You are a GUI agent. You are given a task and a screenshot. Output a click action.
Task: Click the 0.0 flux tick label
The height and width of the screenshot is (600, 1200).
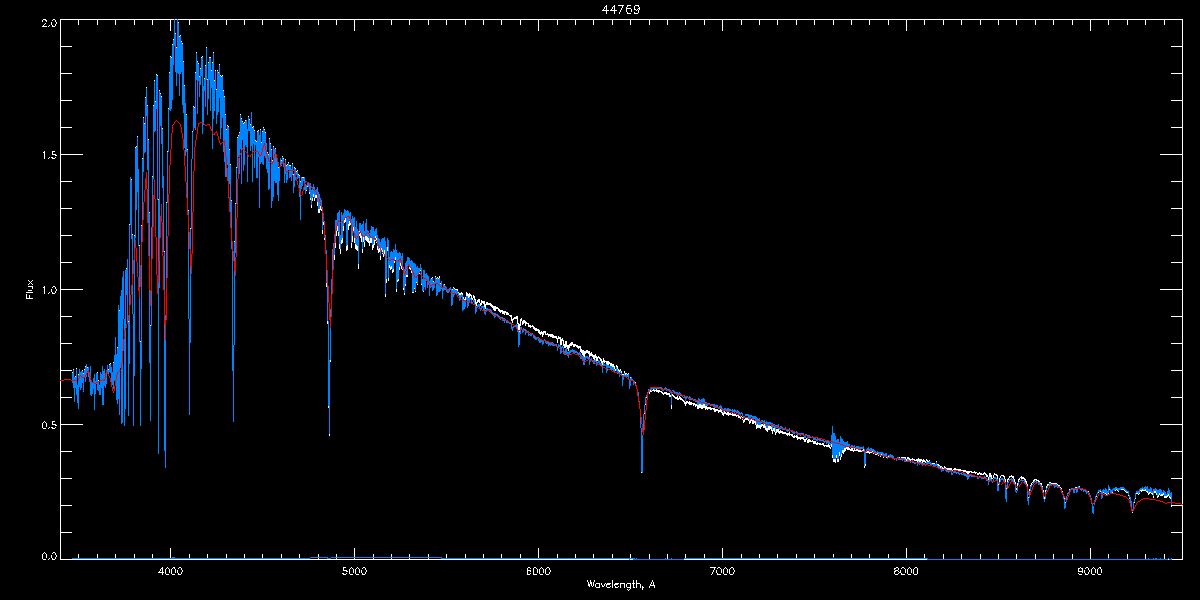click(x=48, y=556)
